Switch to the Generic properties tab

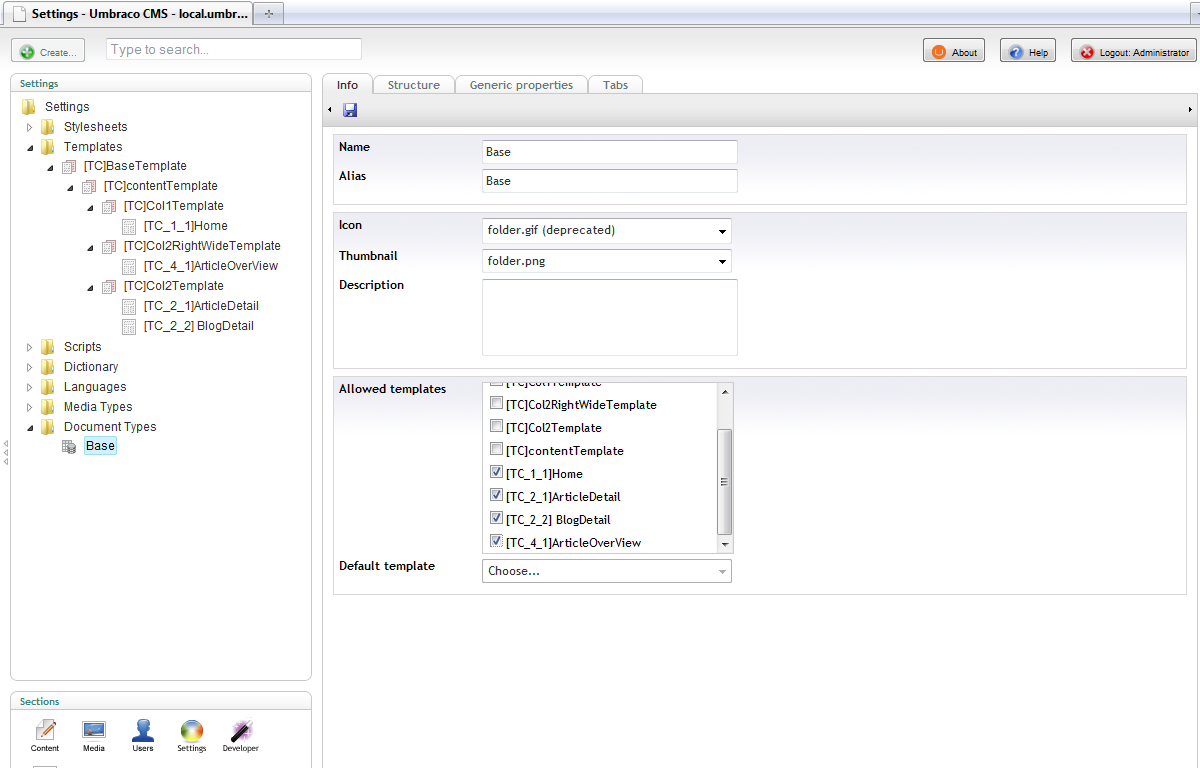521,85
